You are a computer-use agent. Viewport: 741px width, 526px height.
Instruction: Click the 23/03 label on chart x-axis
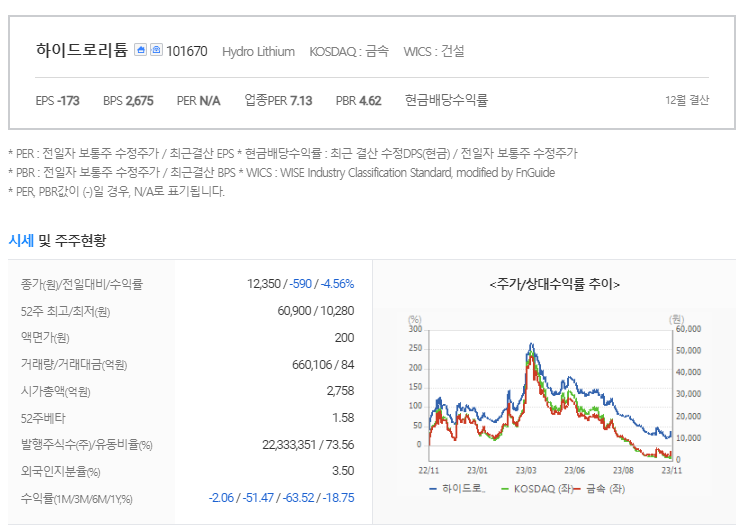point(526,471)
